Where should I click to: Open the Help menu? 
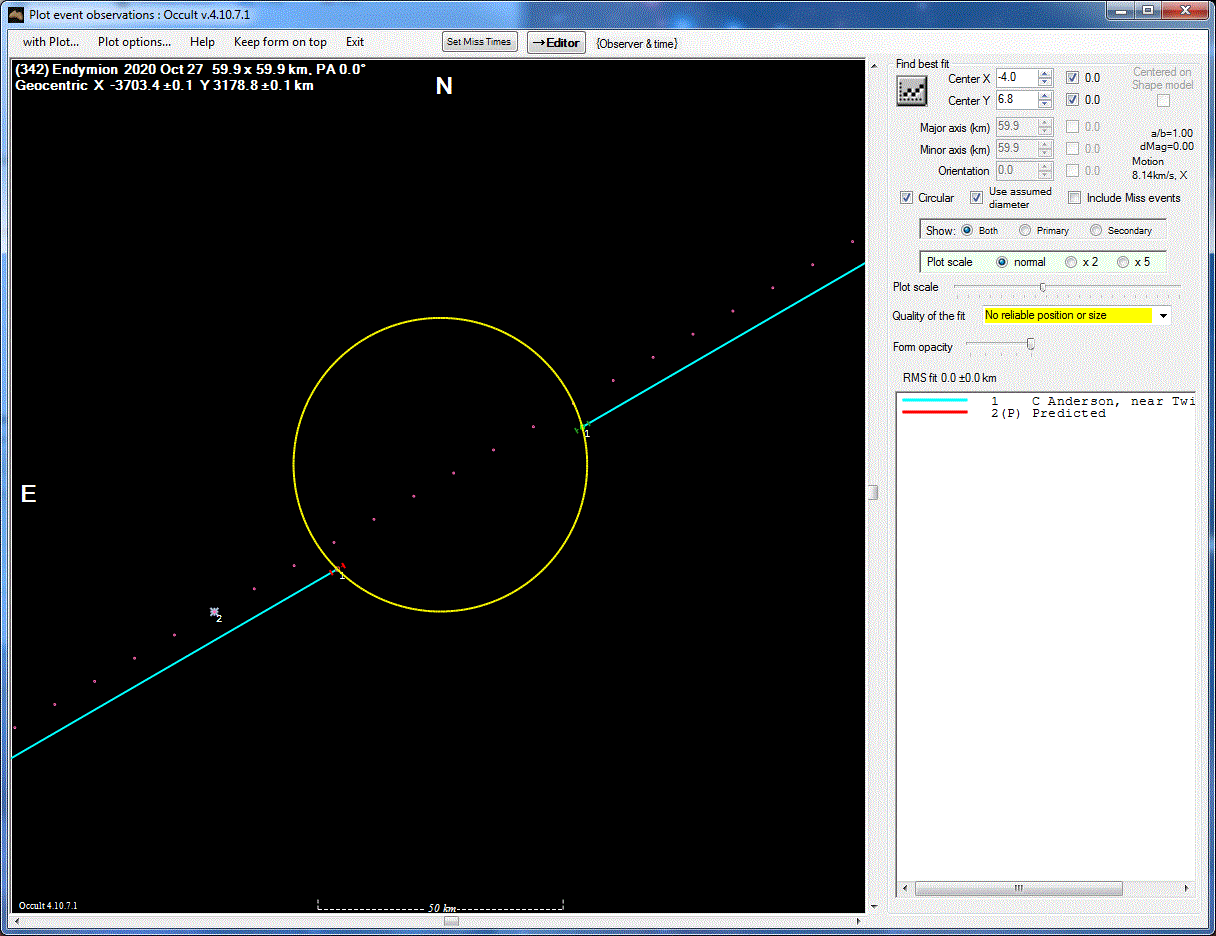(x=202, y=42)
